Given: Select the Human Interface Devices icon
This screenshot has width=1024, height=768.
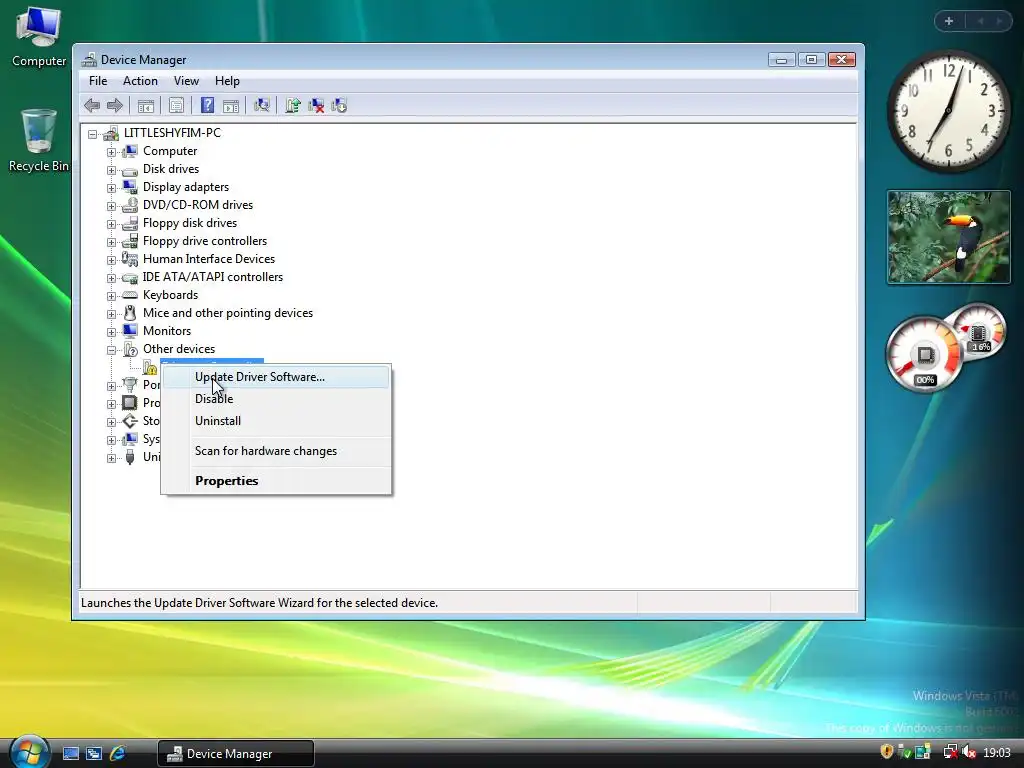Looking at the screenshot, I should click(130, 259).
